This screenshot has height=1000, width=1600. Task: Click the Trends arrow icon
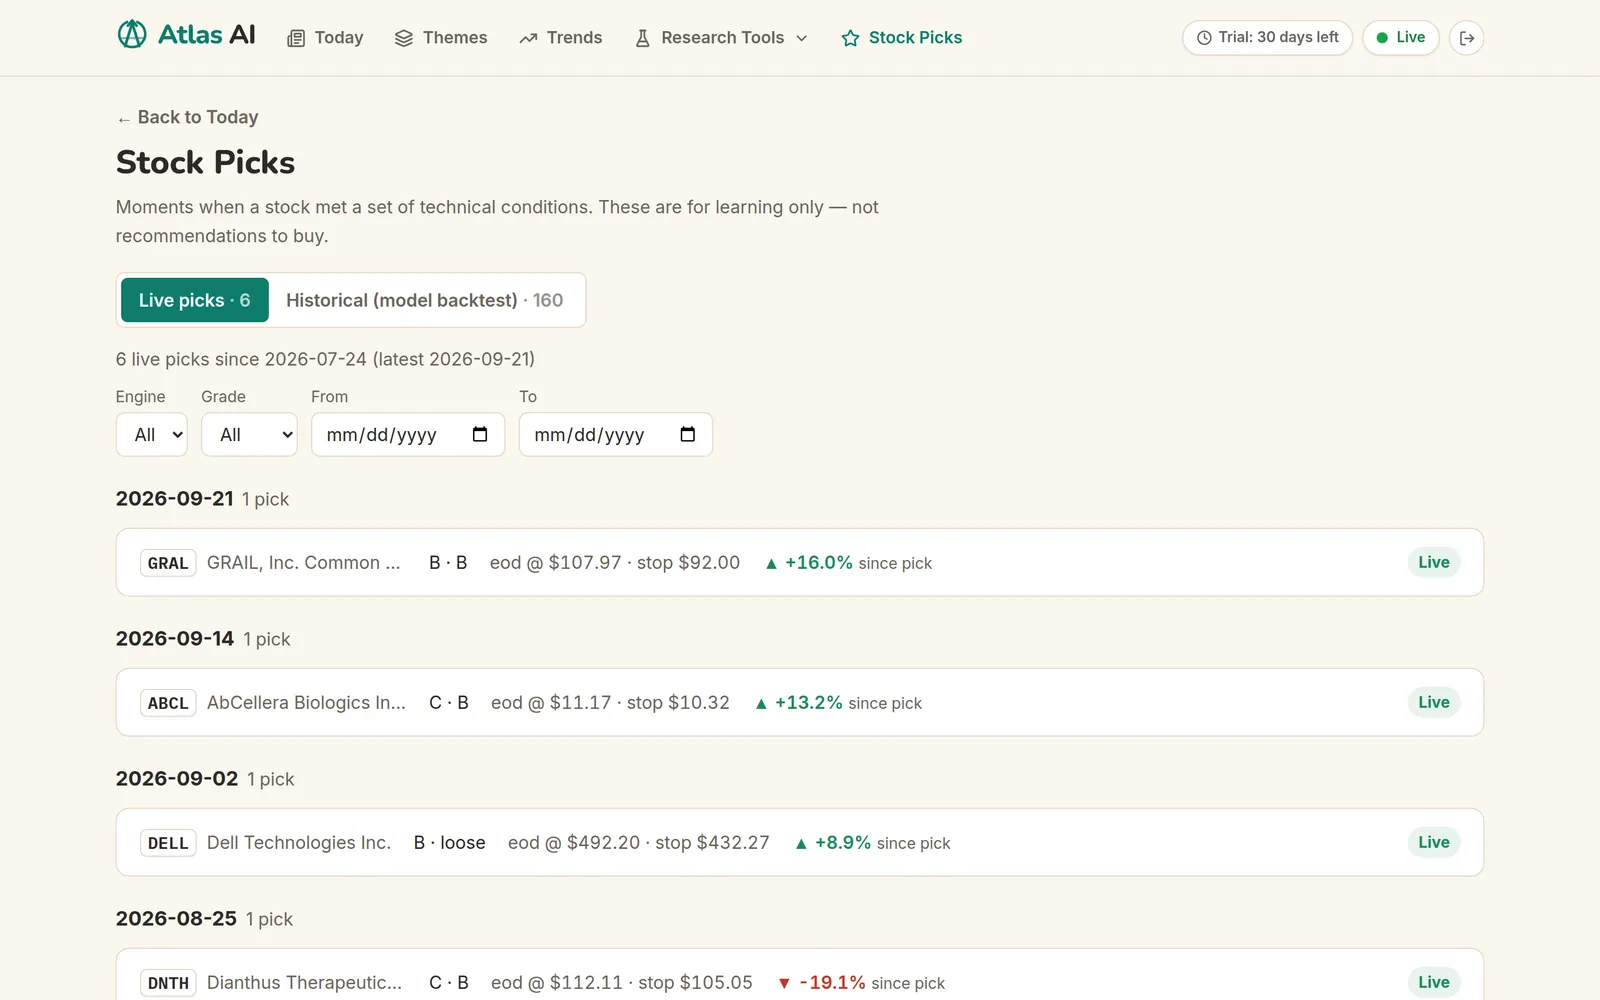pyautogui.click(x=528, y=38)
